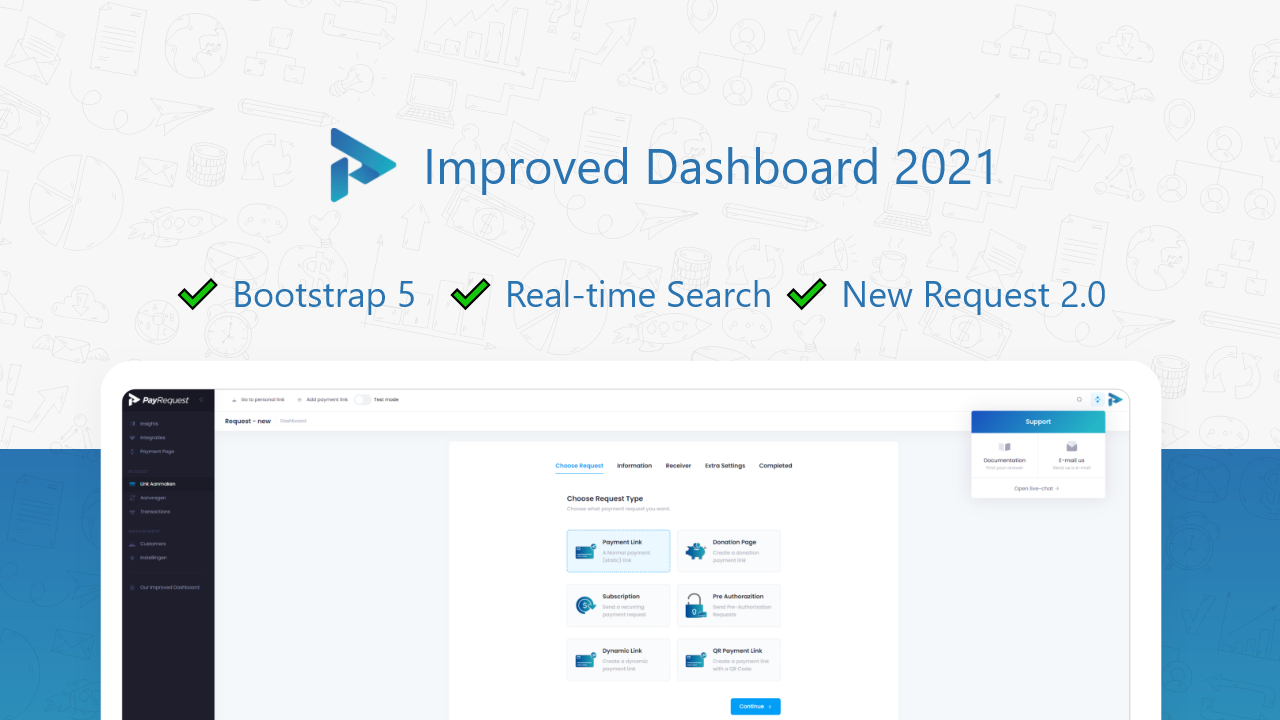Click the PayRequest logo in the sidebar
Viewport: 1280px width, 720px height.
click(x=158, y=400)
